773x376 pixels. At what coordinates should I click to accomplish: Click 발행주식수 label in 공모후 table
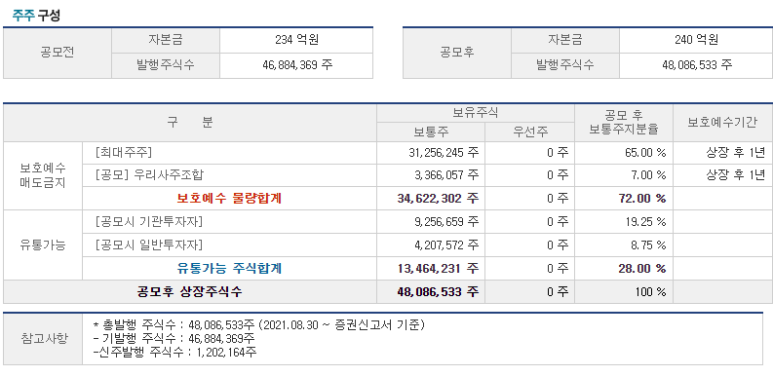tap(565, 65)
